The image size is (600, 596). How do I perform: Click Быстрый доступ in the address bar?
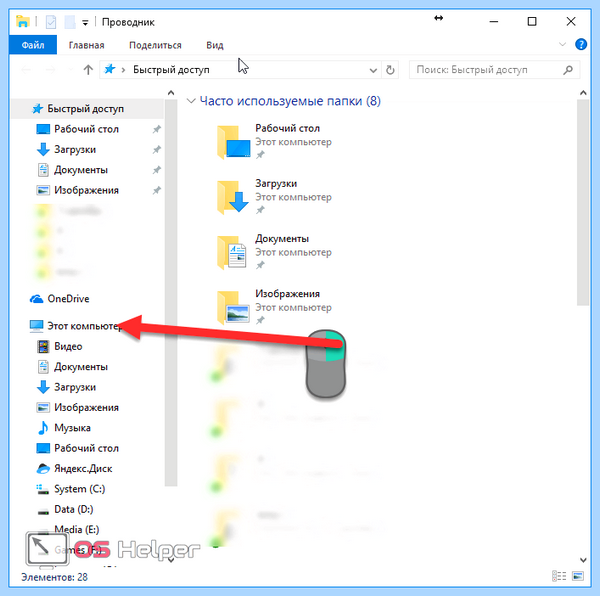click(x=171, y=70)
